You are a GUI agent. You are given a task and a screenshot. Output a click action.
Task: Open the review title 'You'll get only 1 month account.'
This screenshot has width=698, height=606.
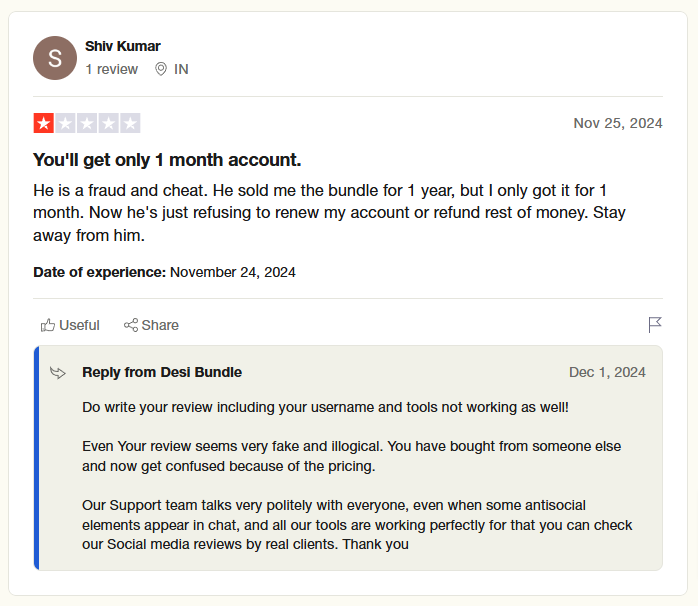coord(167,160)
